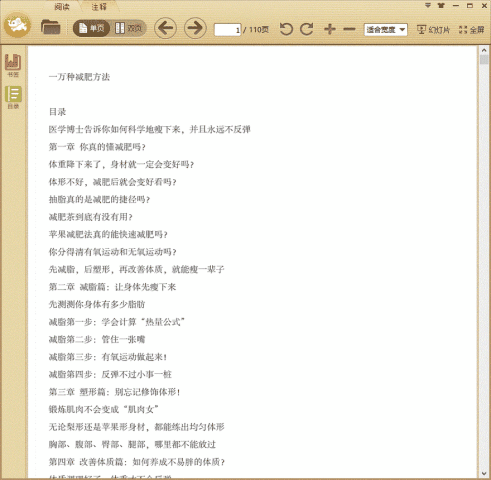The width and height of the screenshot is (491, 480).
Task: Select the 注释 tab
Action: 99,7
